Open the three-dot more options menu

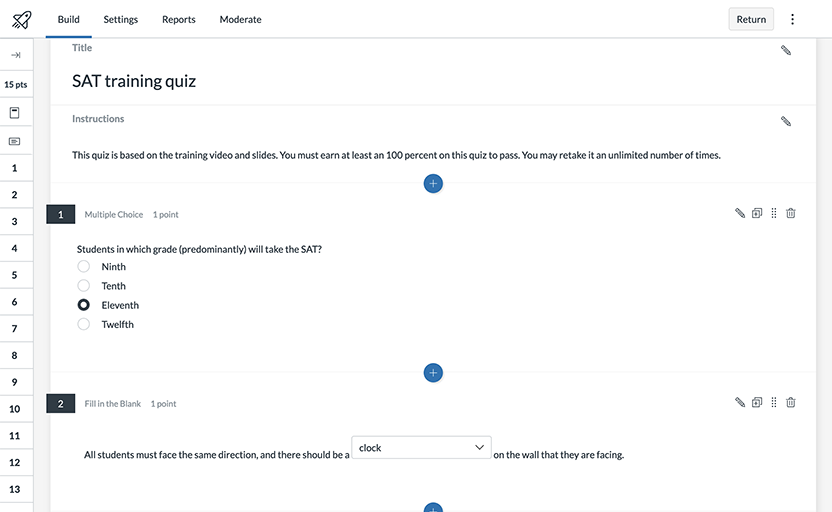793,19
